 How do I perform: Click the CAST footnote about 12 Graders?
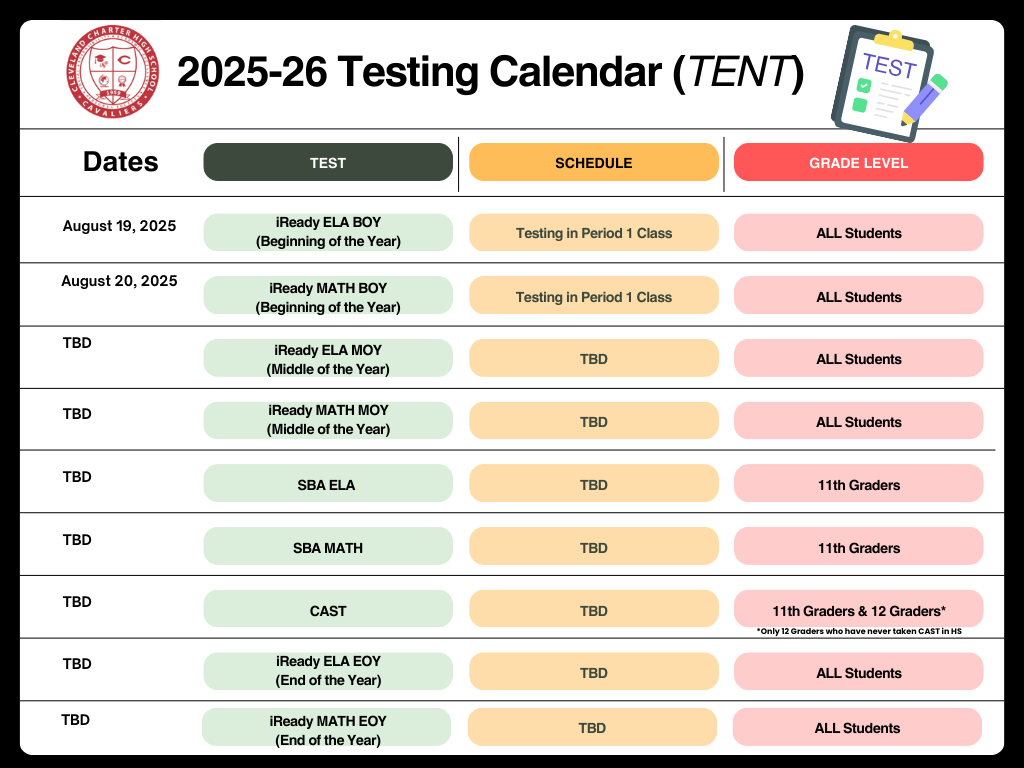click(858, 632)
